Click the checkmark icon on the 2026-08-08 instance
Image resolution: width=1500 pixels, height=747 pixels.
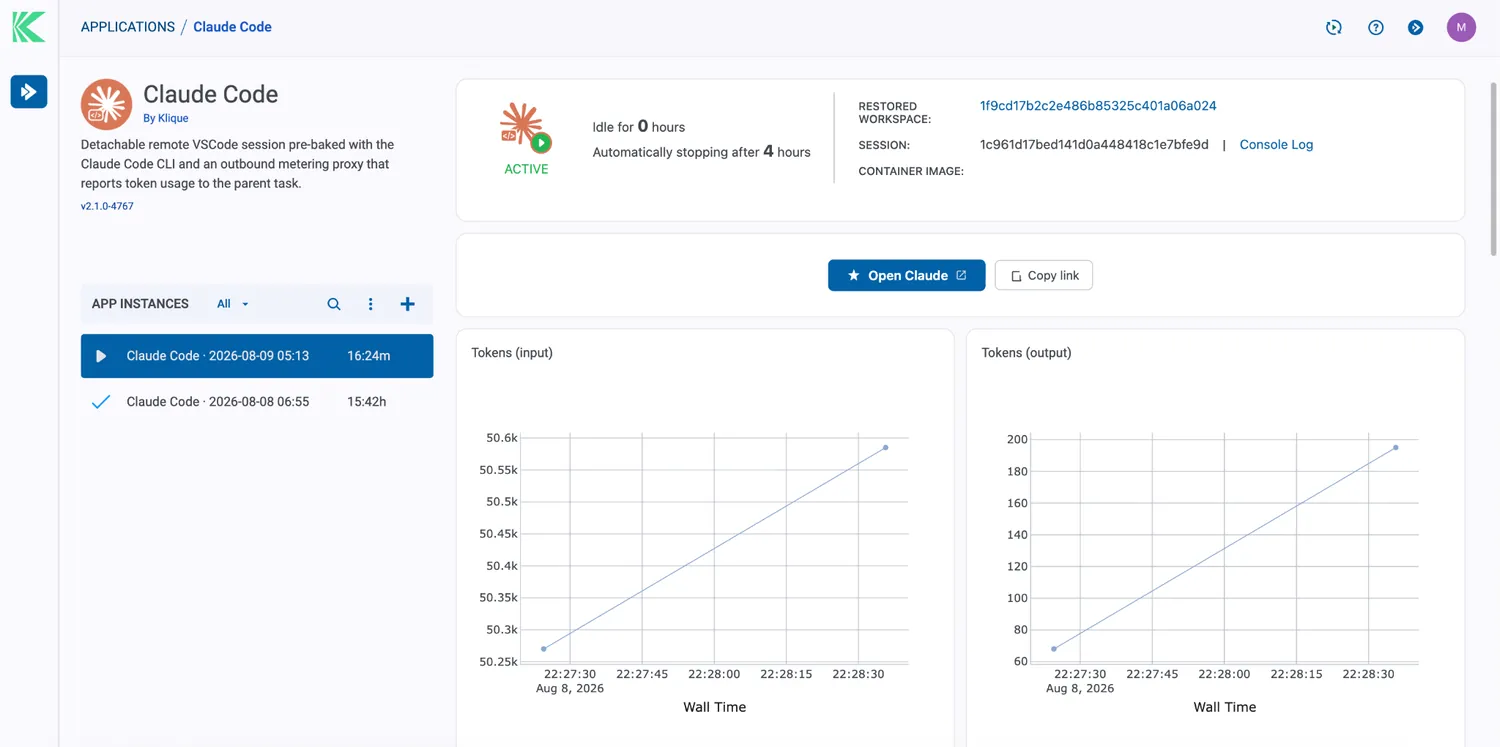(101, 402)
